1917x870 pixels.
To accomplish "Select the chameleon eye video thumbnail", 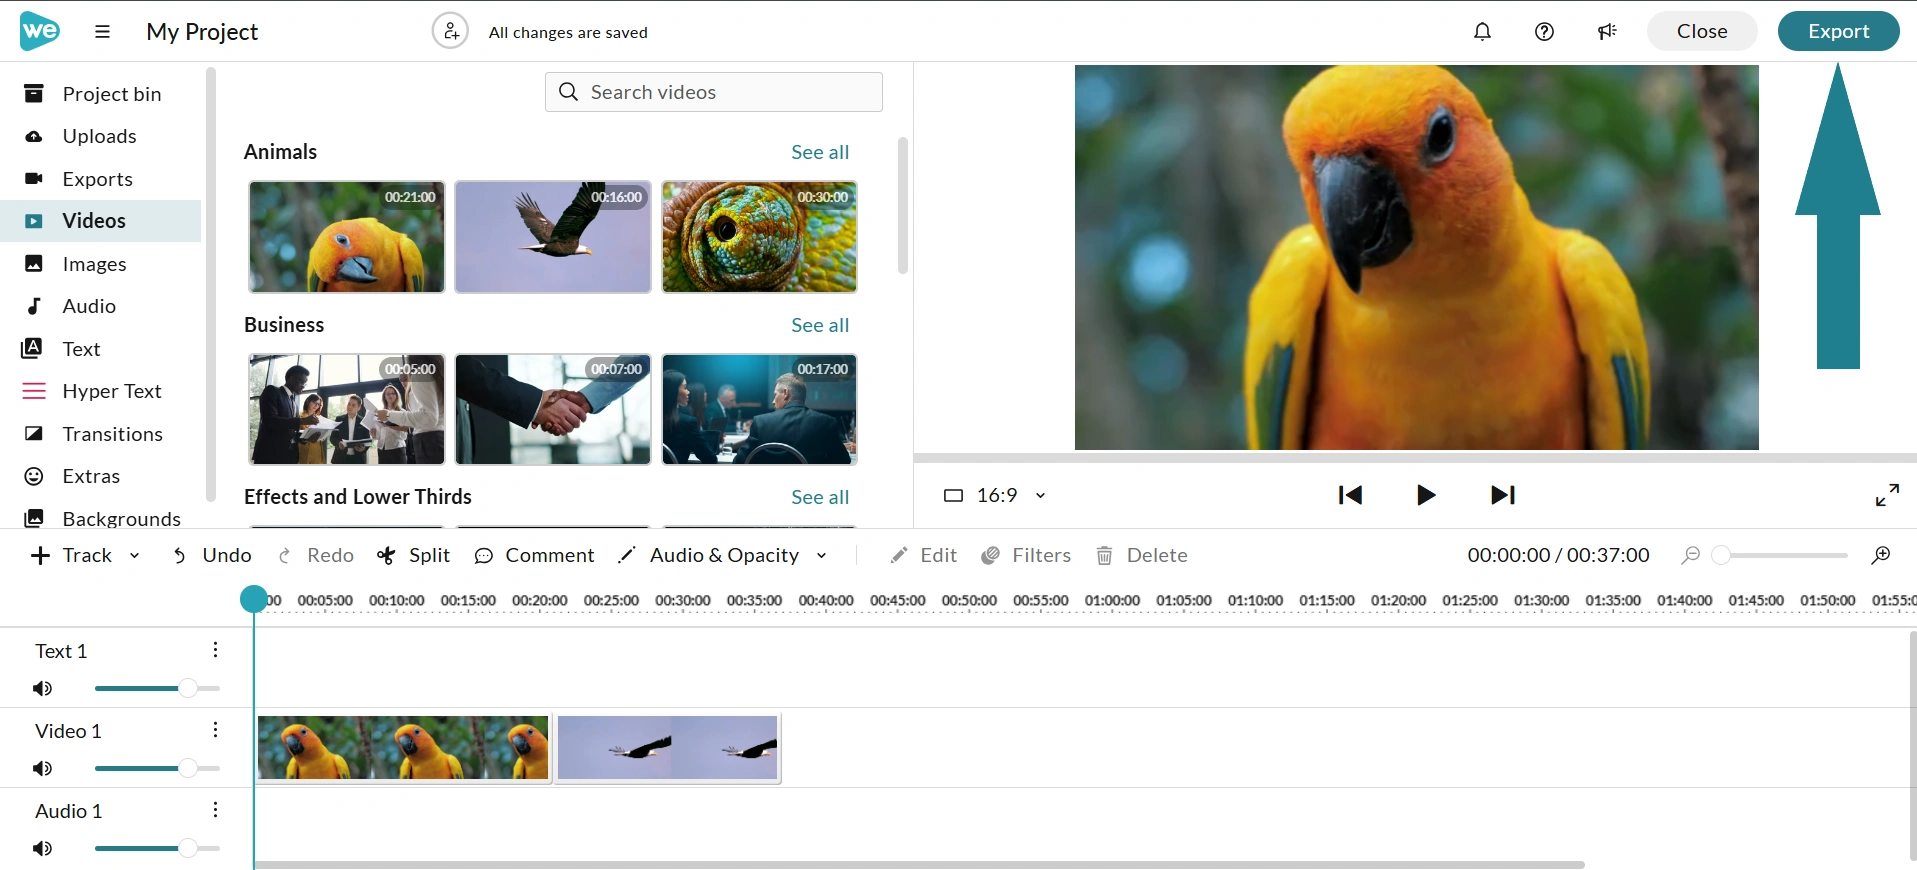I will pyautogui.click(x=759, y=237).
